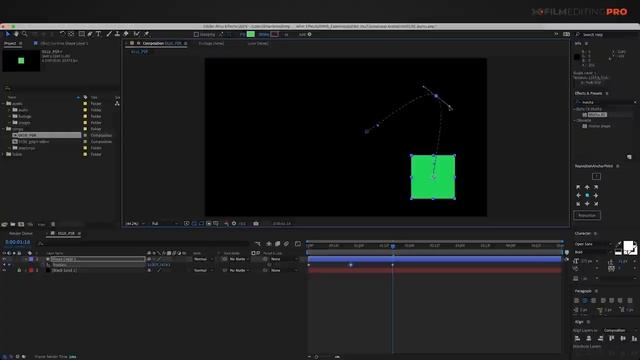Screen dimensions: 640x360
Task: Select the Puppet Pin tool
Action: coord(146,34)
